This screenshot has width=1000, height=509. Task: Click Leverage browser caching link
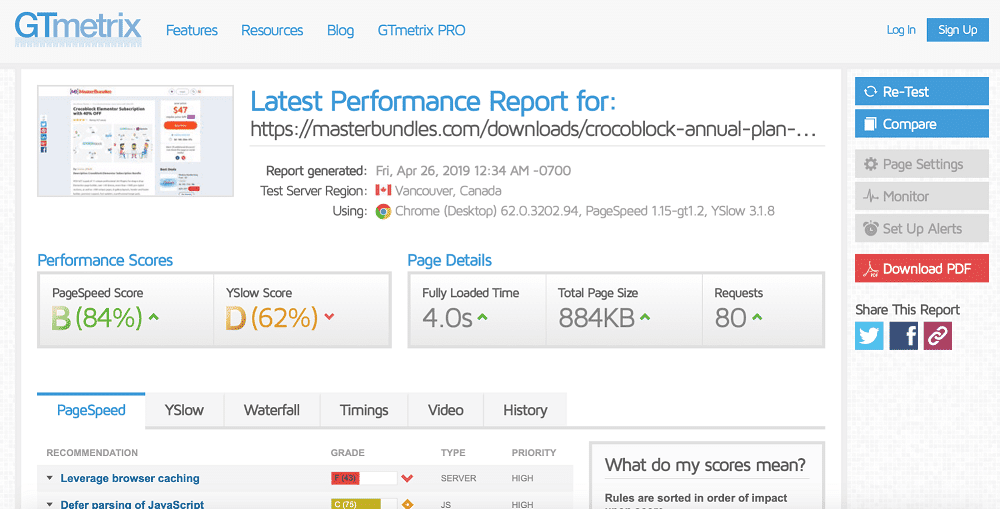coord(130,478)
